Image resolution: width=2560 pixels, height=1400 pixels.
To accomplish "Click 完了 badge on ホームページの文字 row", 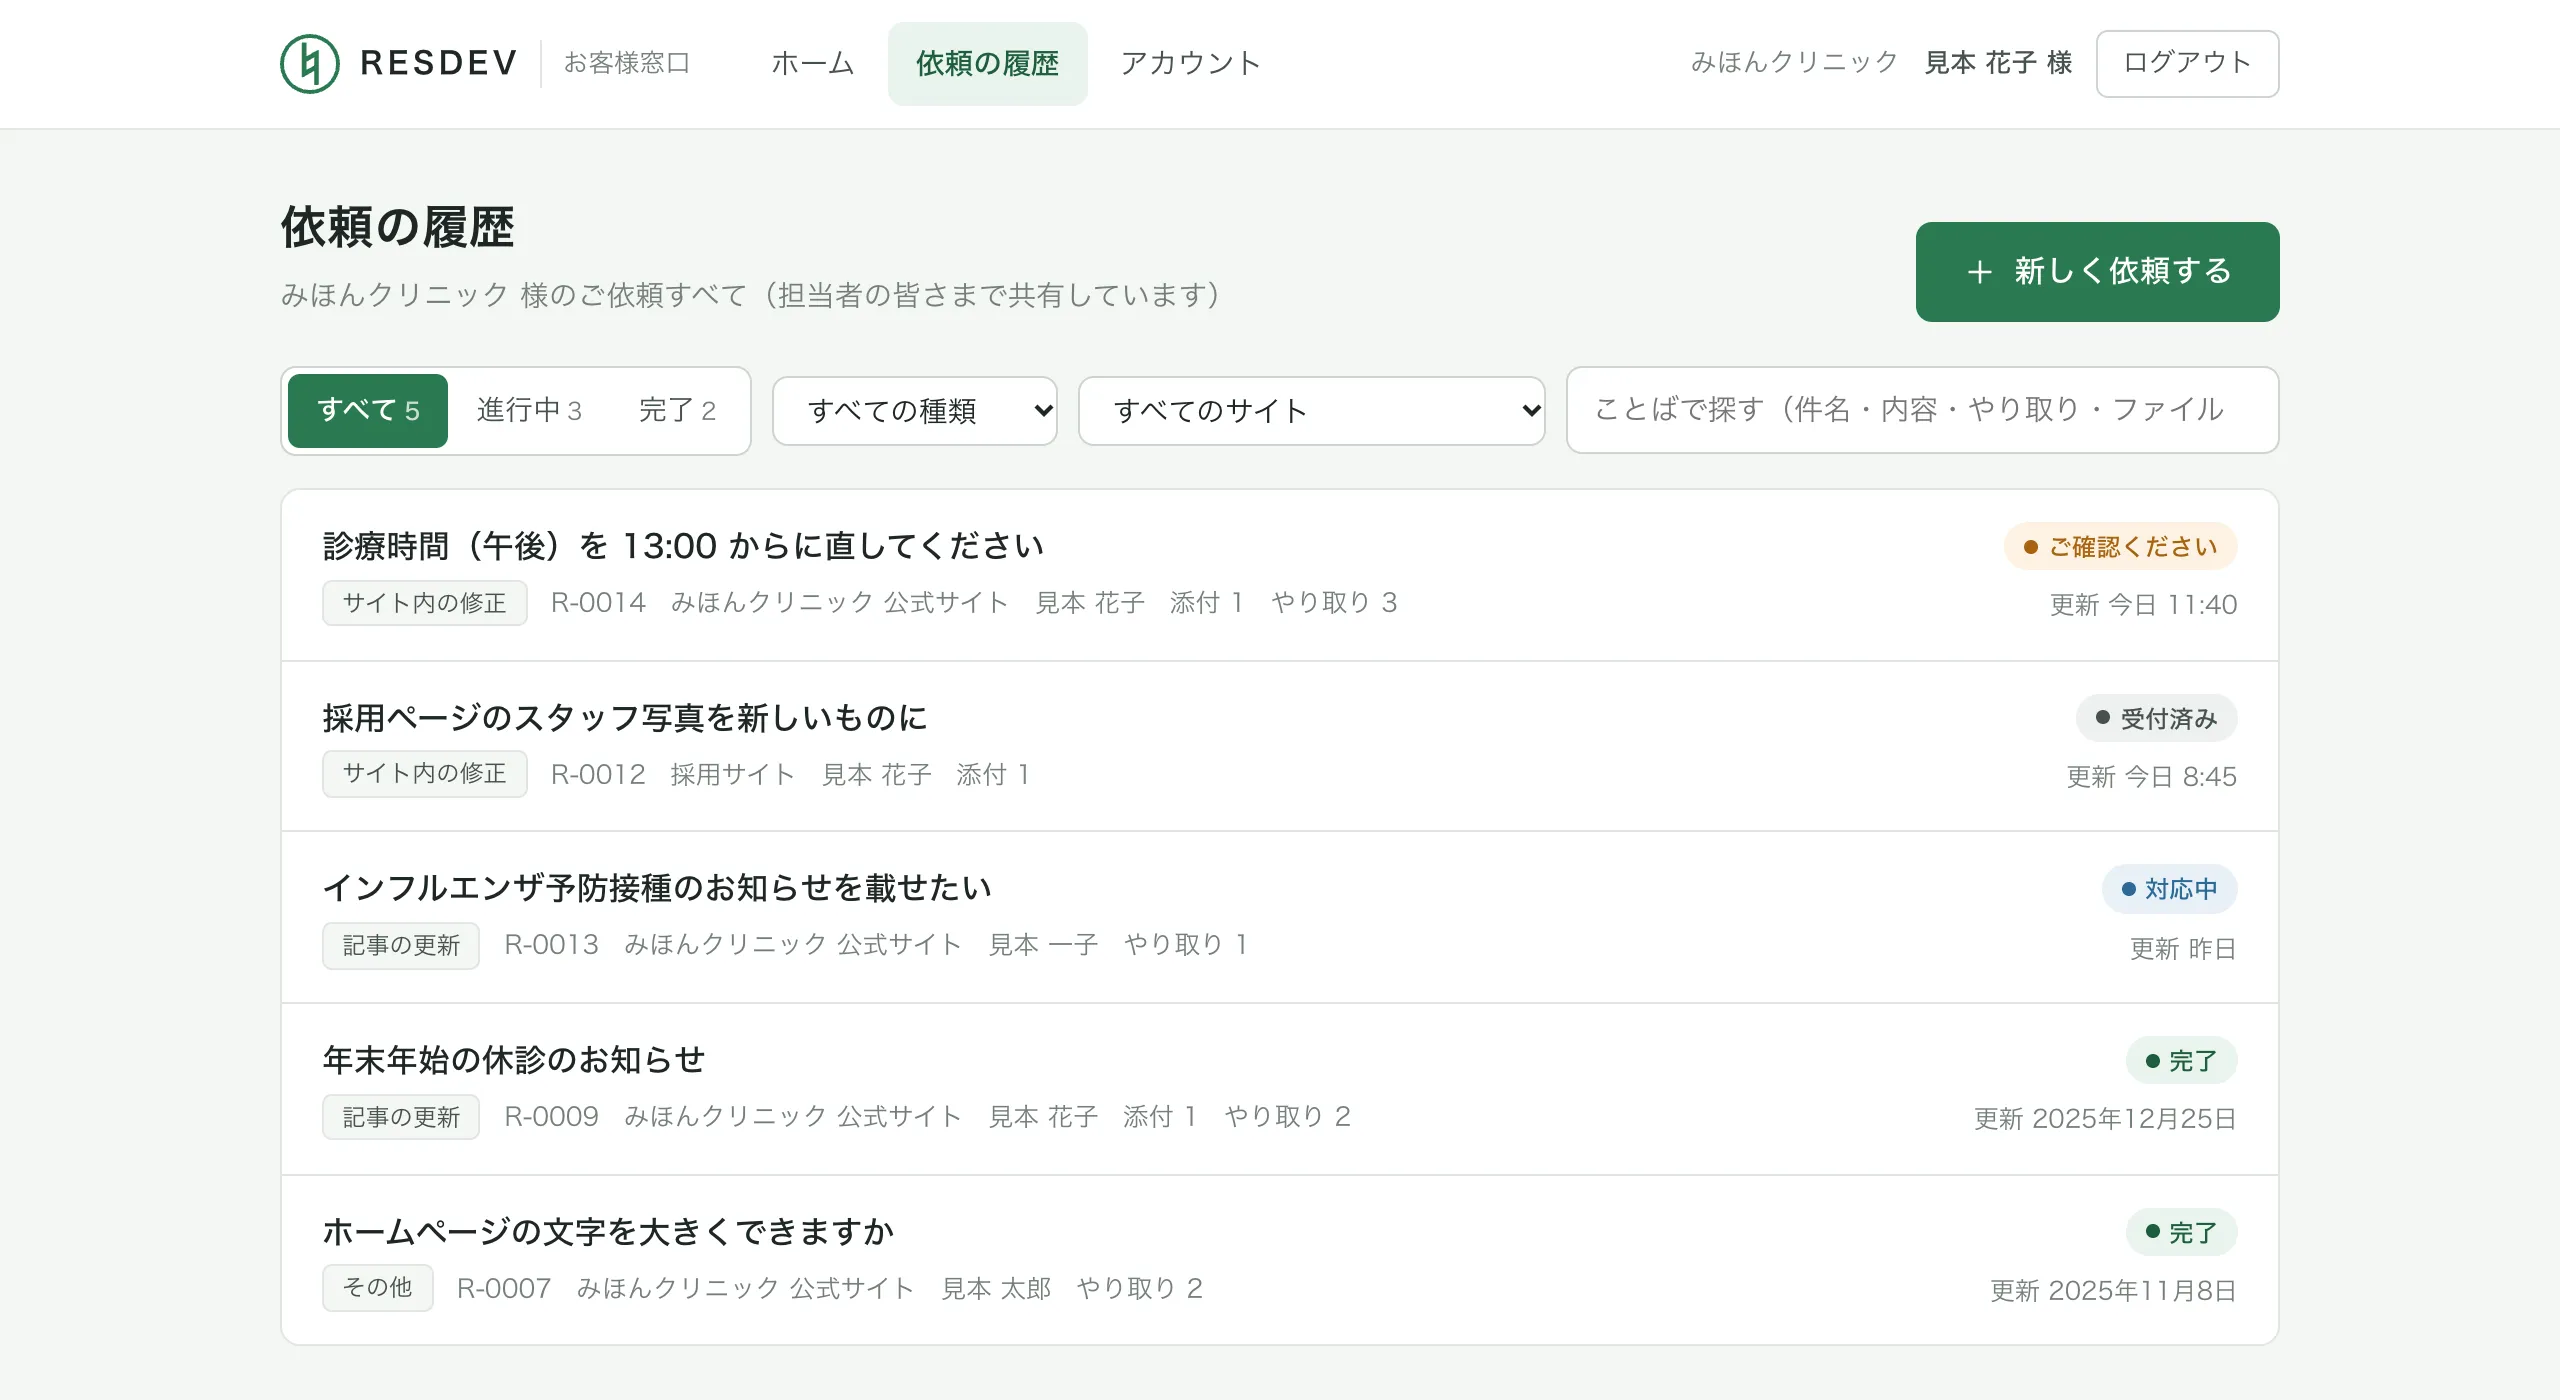I will coord(2181,1232).
